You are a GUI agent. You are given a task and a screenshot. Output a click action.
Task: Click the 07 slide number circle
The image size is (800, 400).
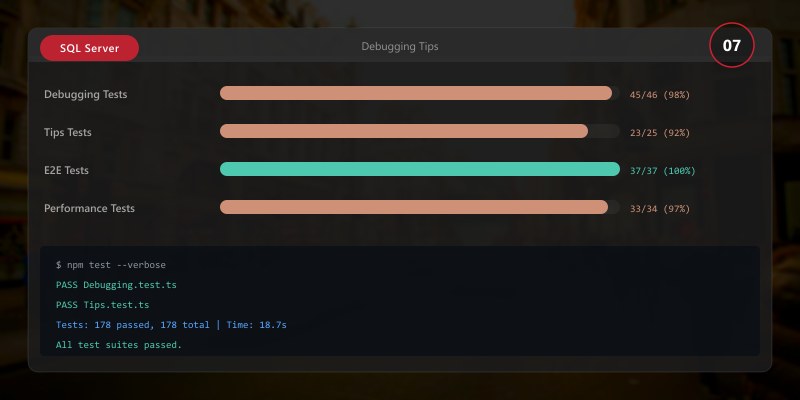pos(732,45)
